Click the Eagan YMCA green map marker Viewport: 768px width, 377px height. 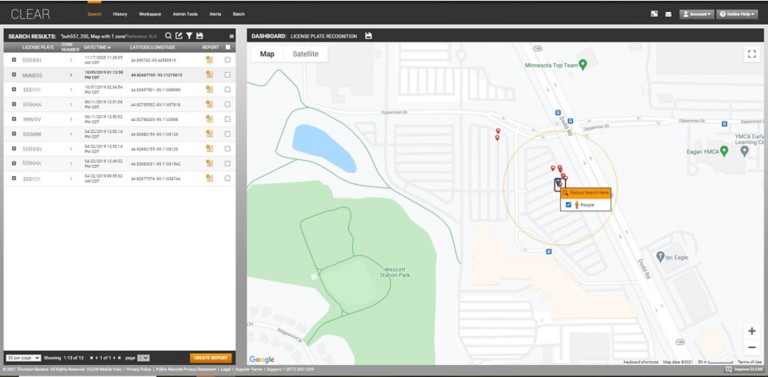point(724,151)
